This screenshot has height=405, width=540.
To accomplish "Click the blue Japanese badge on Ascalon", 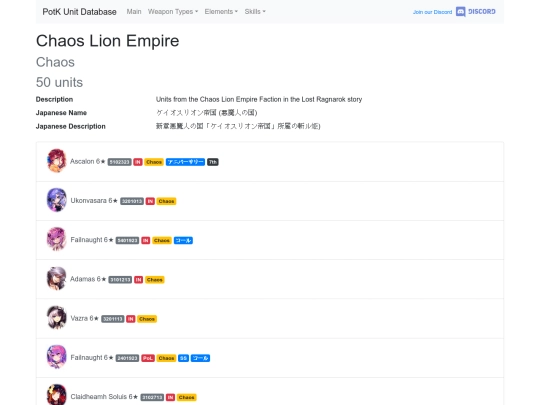I will (x=185, y=162).
